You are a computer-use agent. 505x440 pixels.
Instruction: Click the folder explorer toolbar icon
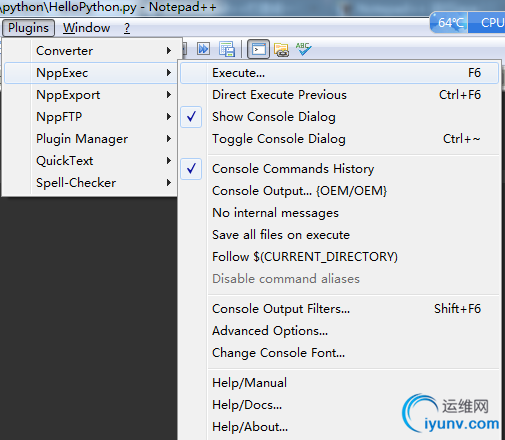[281, 50]
